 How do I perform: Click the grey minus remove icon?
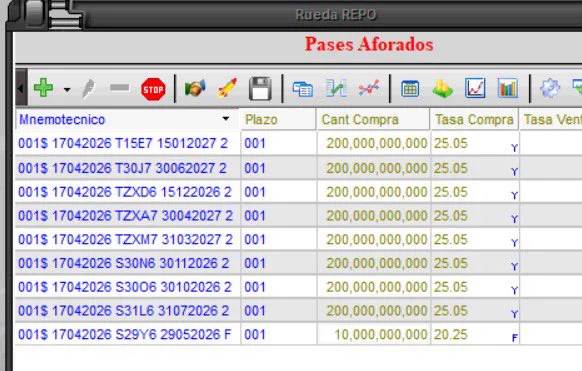coord(120,88)
